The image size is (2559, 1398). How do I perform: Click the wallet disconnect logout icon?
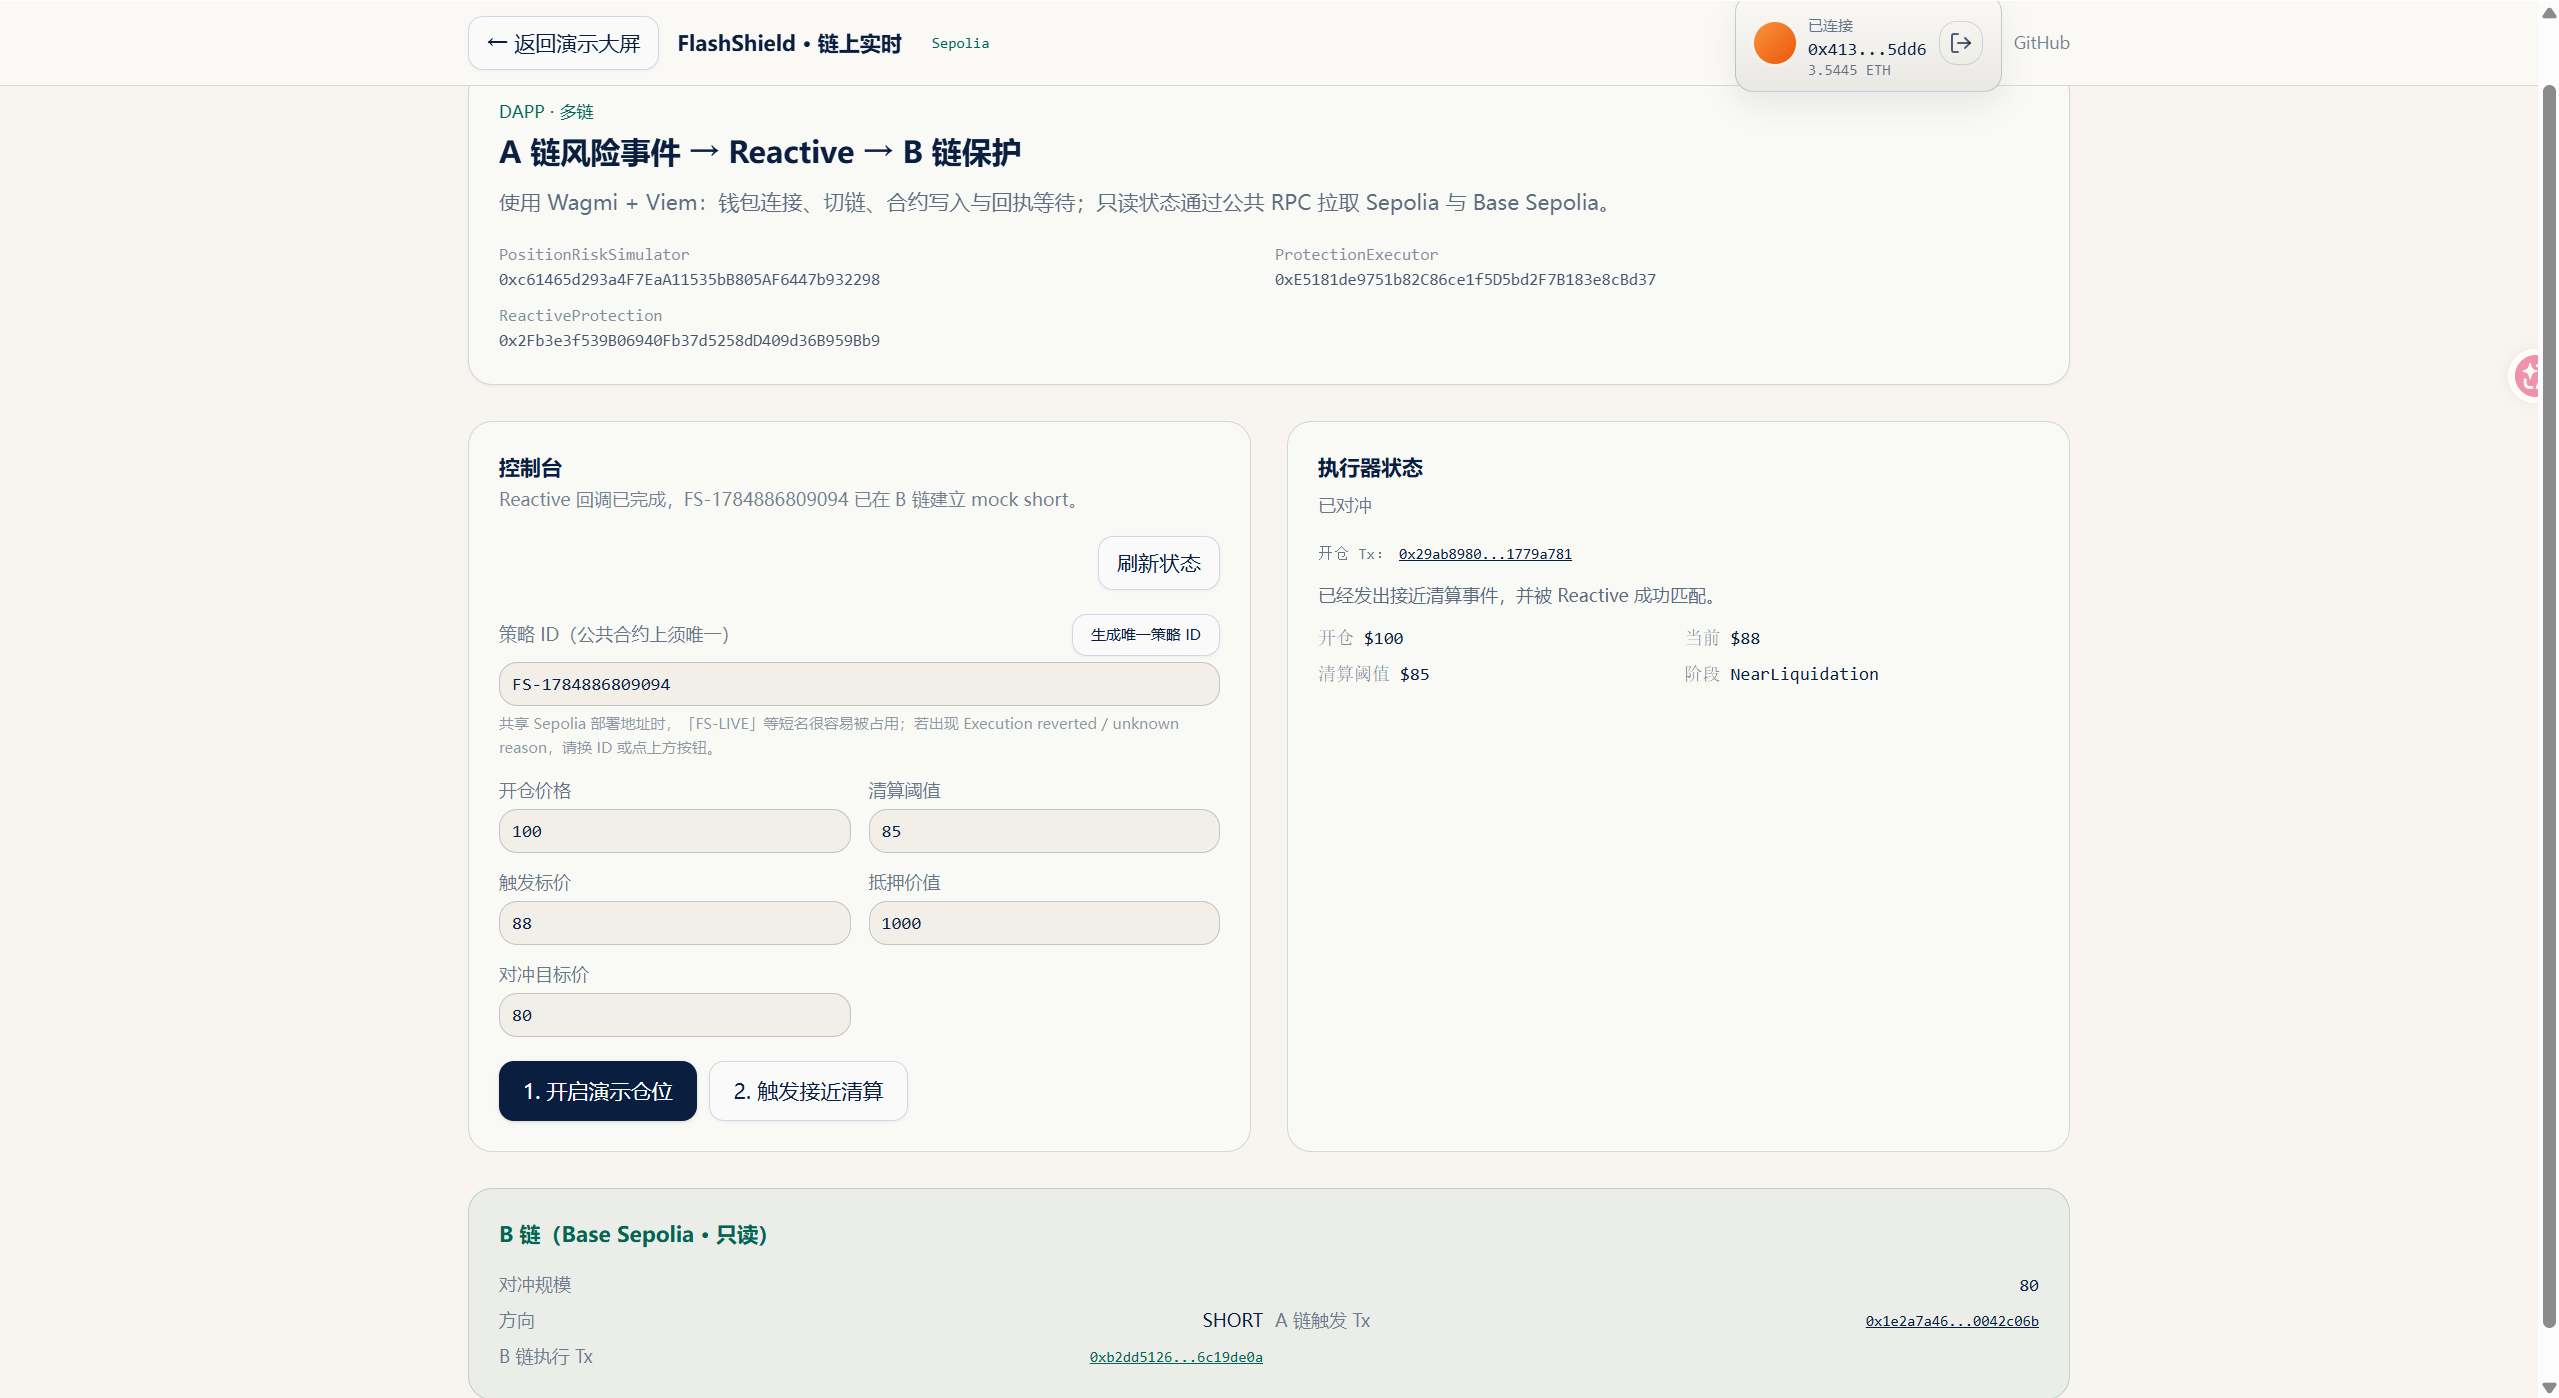click(1960, 43)
